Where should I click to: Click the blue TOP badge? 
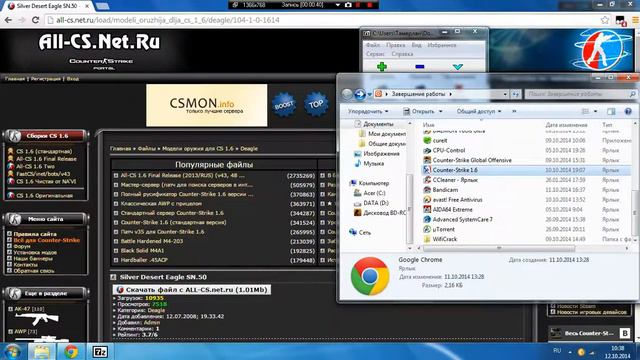coord(316,105)
